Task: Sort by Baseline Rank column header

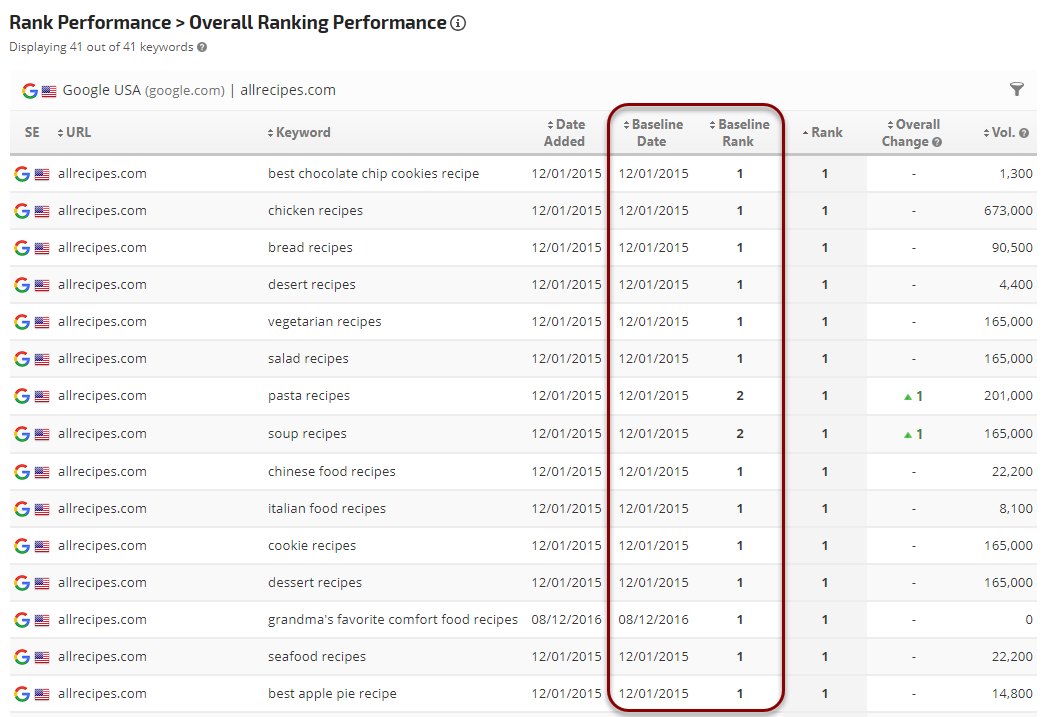Action: (740, 133)
